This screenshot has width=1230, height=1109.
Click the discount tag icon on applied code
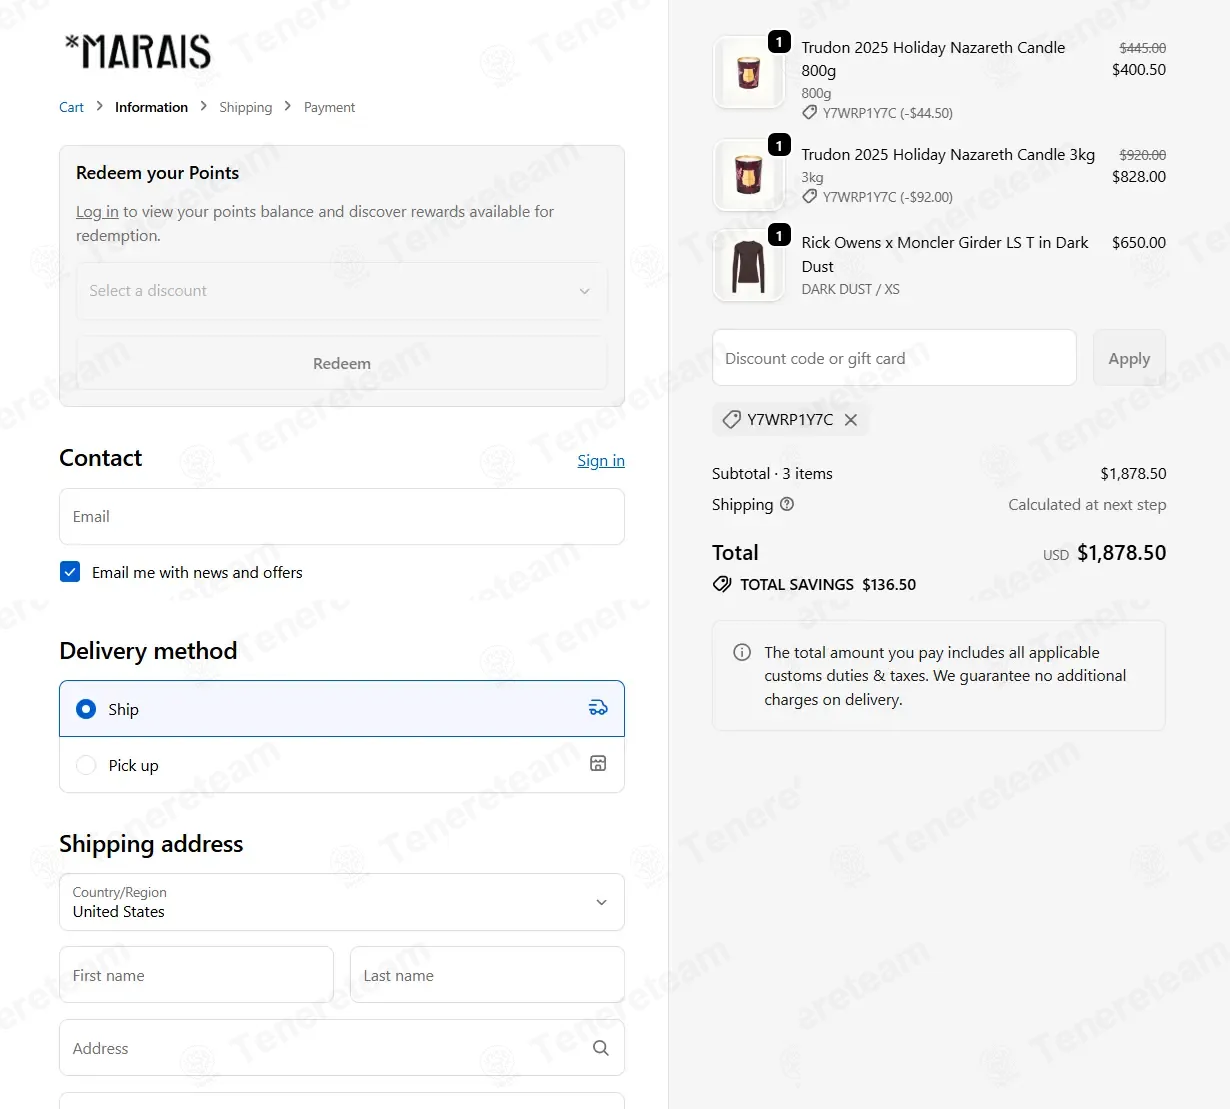pyautogui.click(x=732, y=420)
